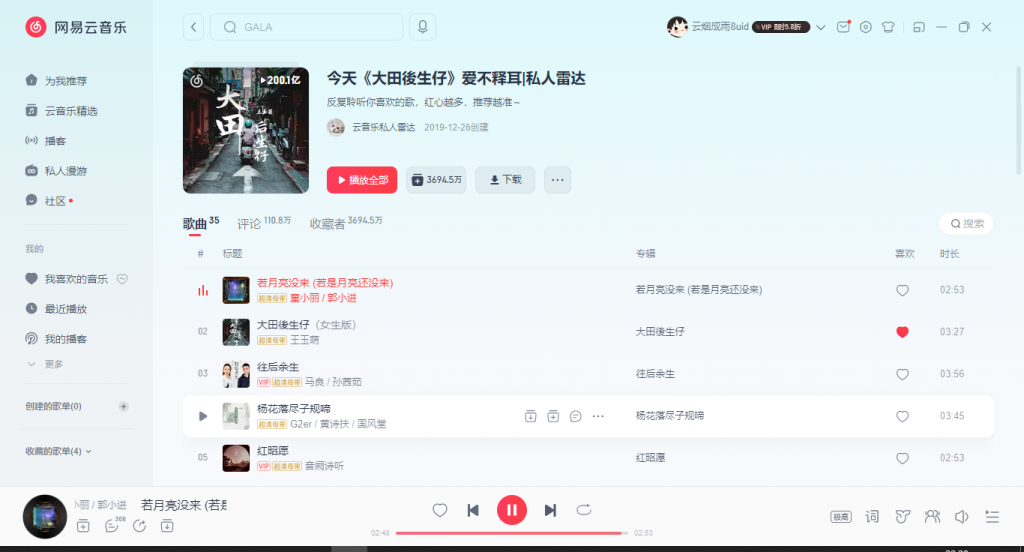This screenshot has height=552, width=1024.
Task: Open the hexagon settings icon
Action: pos(865,27)
